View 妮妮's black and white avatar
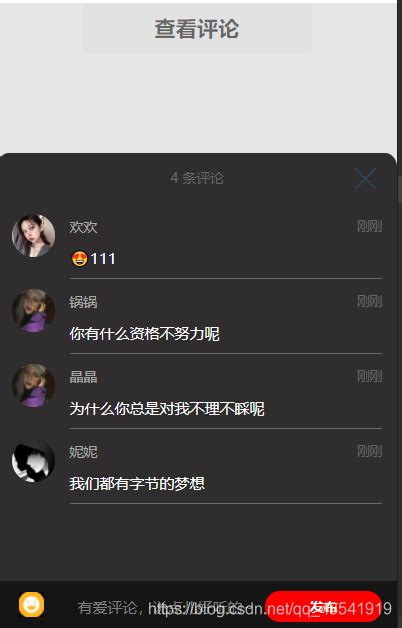402x628 pixels. [x=33, y=461]
